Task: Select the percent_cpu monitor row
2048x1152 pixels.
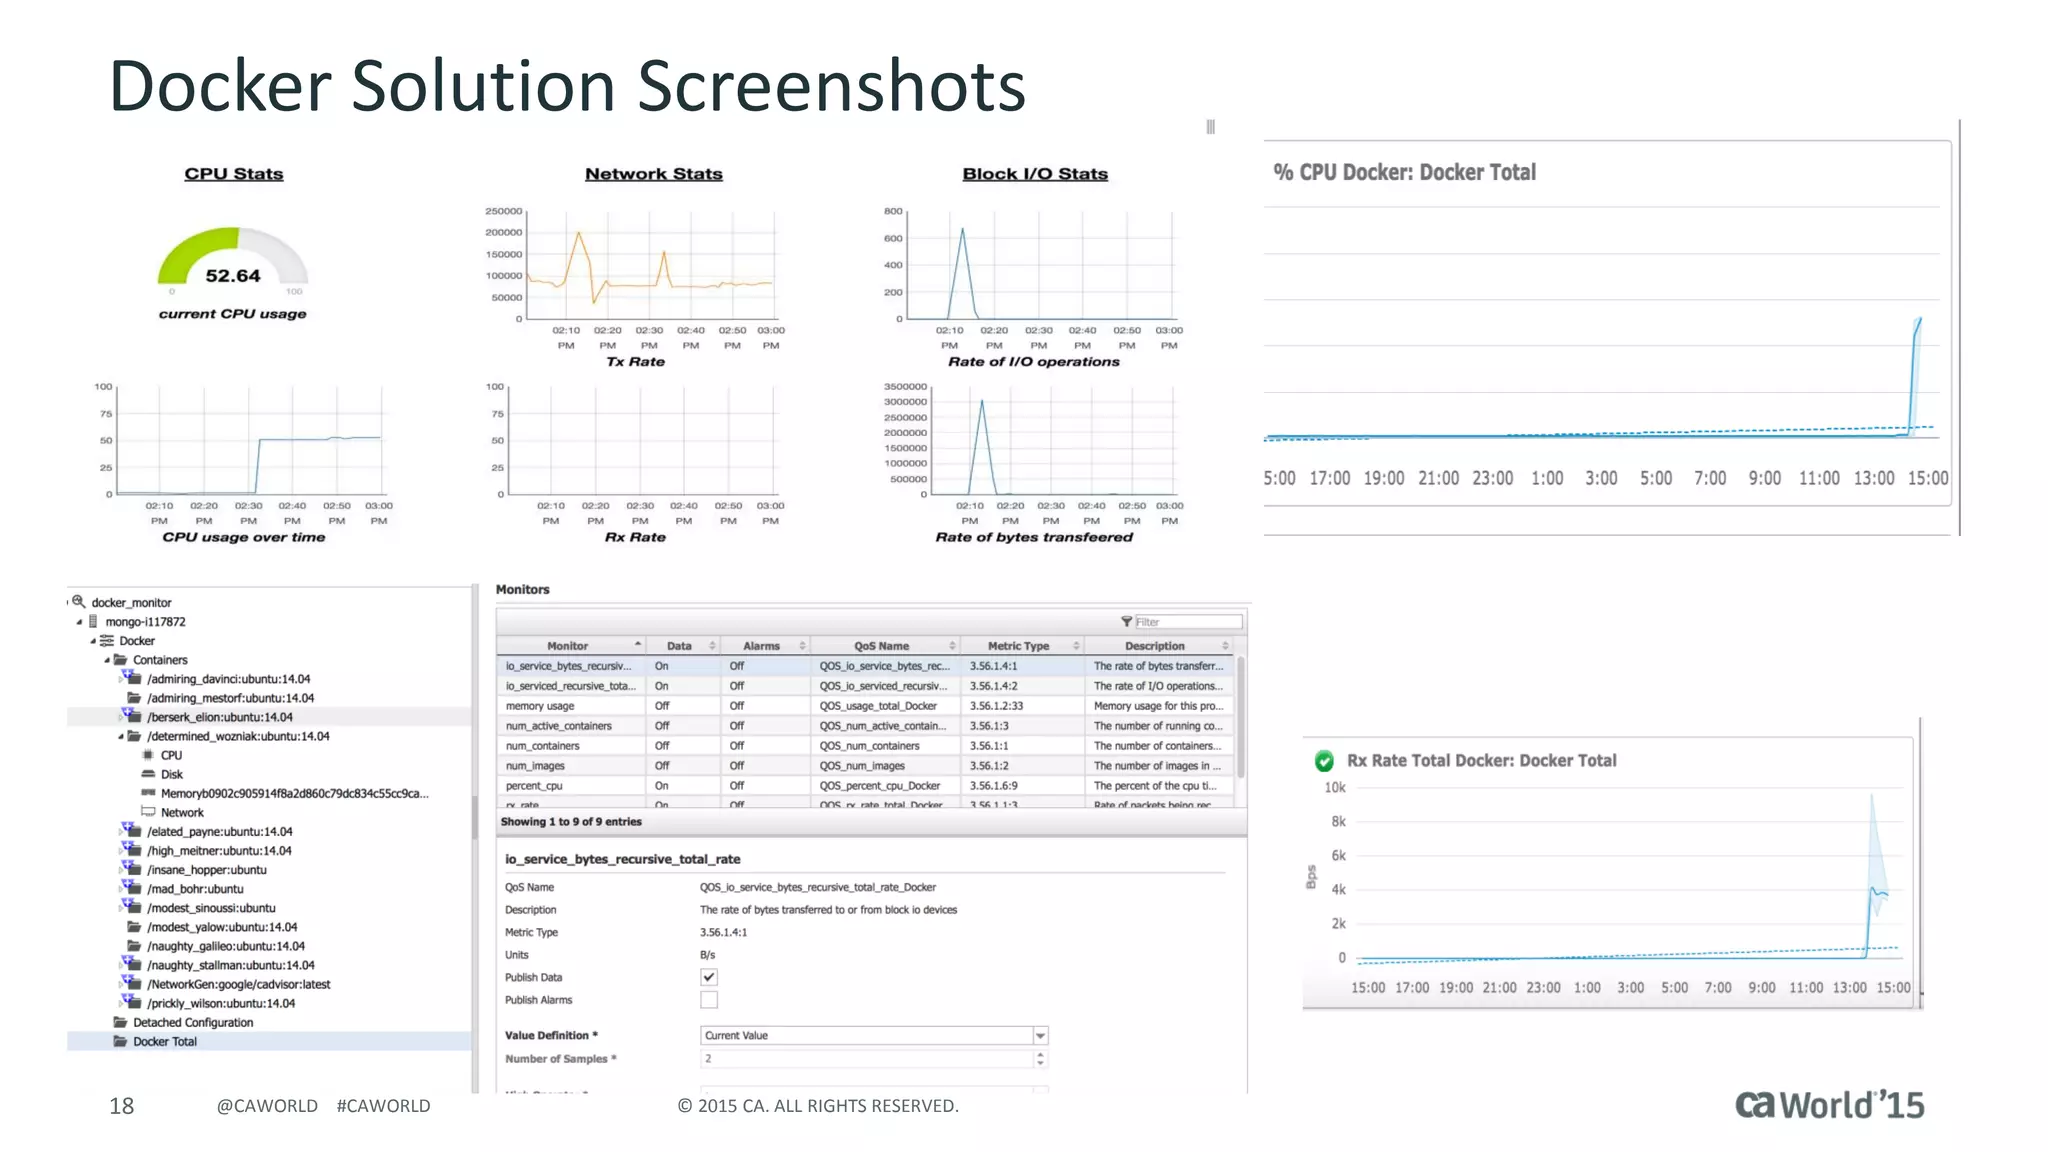Action: coord(866,786)
